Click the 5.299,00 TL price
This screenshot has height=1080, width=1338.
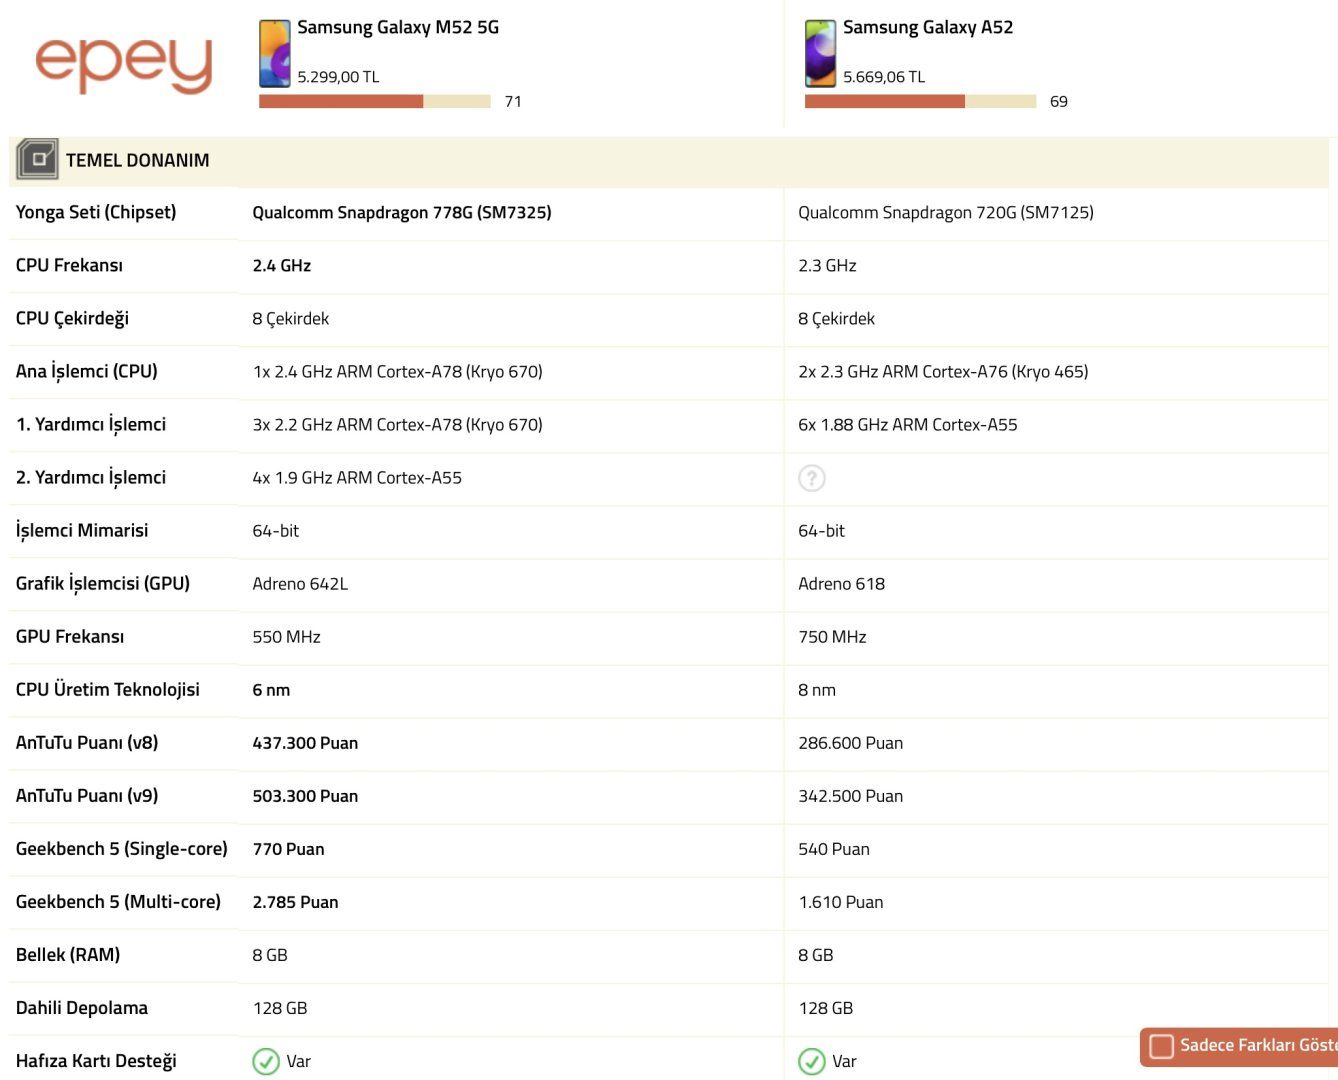pos(338,77)
